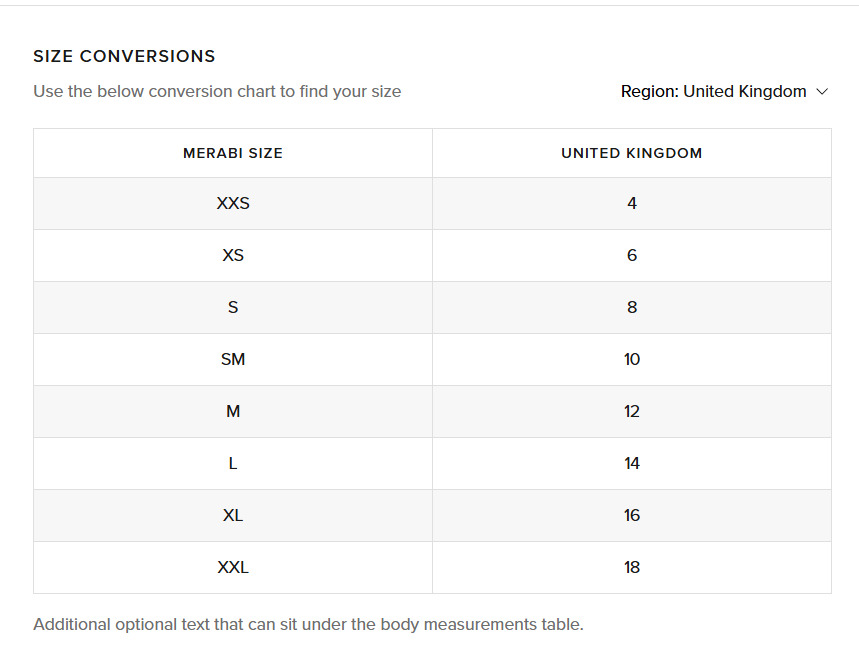Click the MERABI SIZE column header
This screenshot has width=859, height=663.
pyautogui.click(x=233, y=153)
